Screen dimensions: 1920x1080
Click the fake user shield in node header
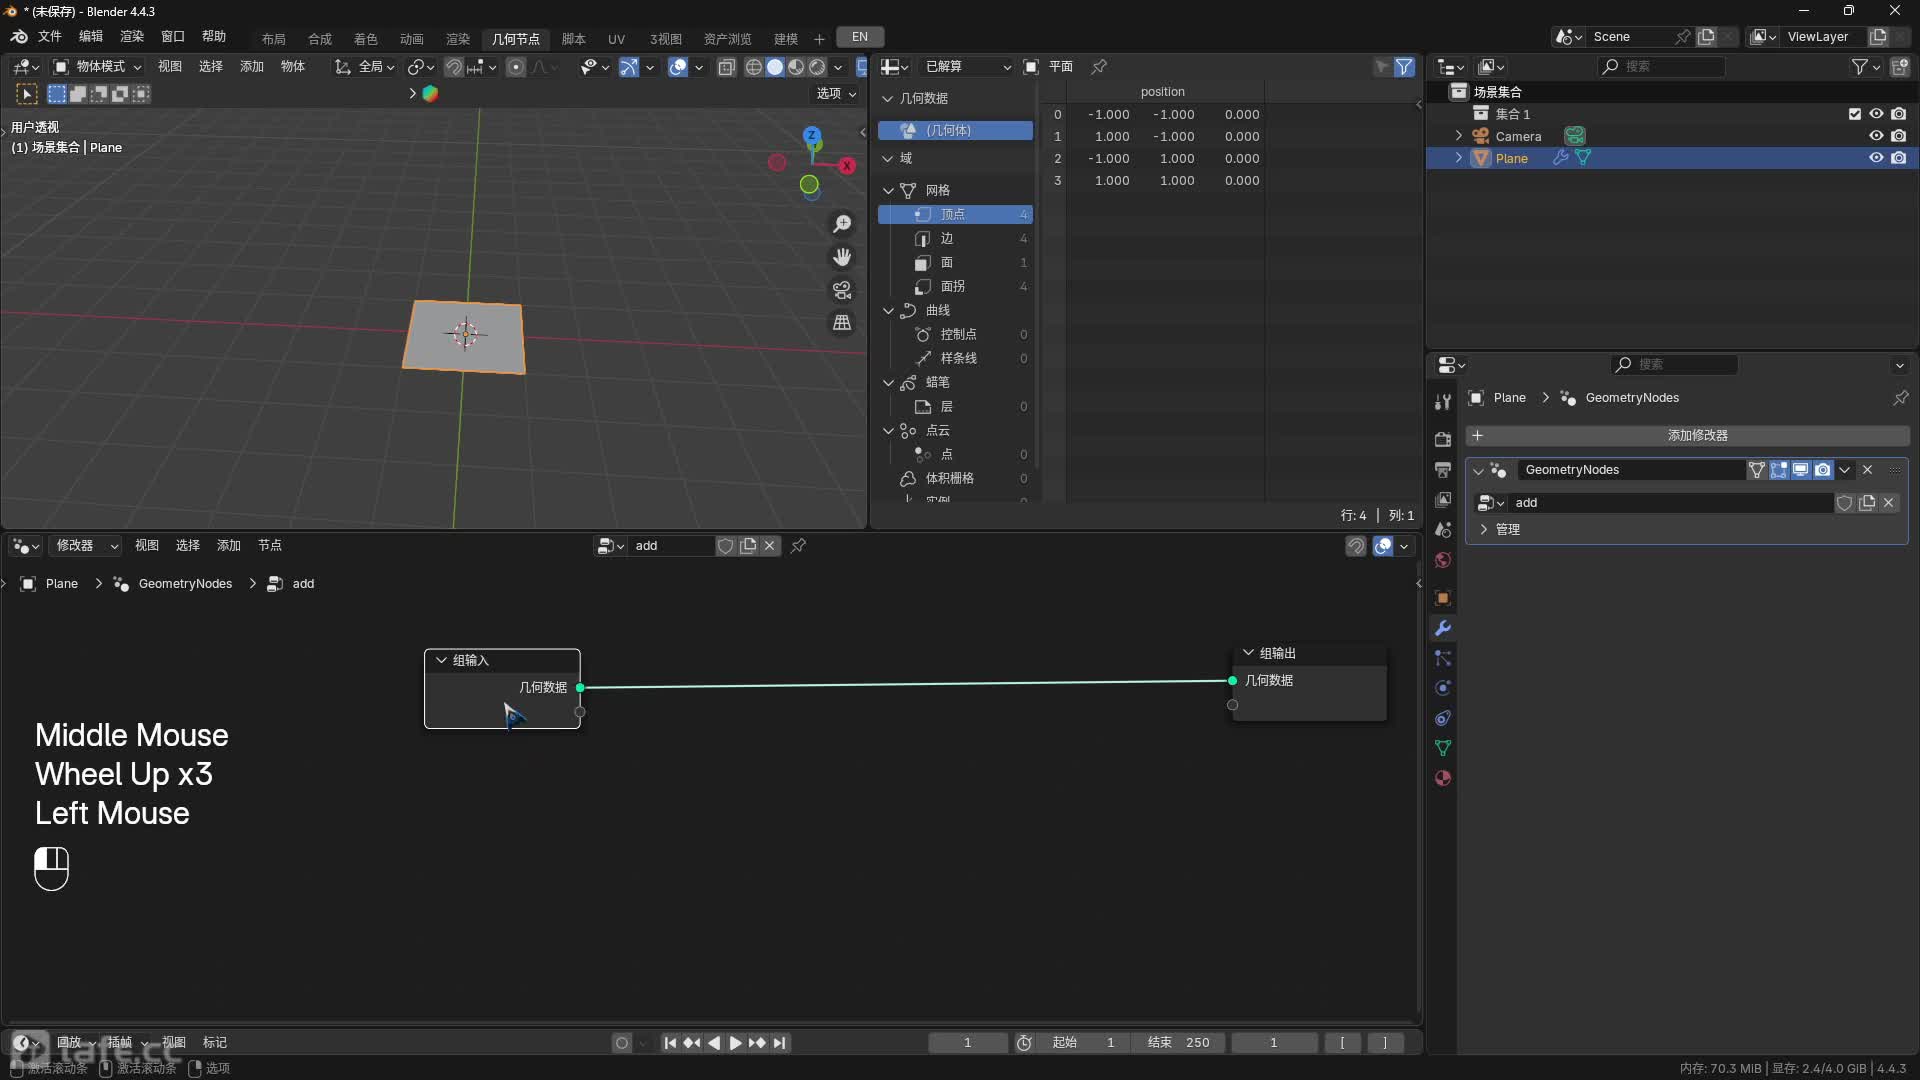(726, 546)
